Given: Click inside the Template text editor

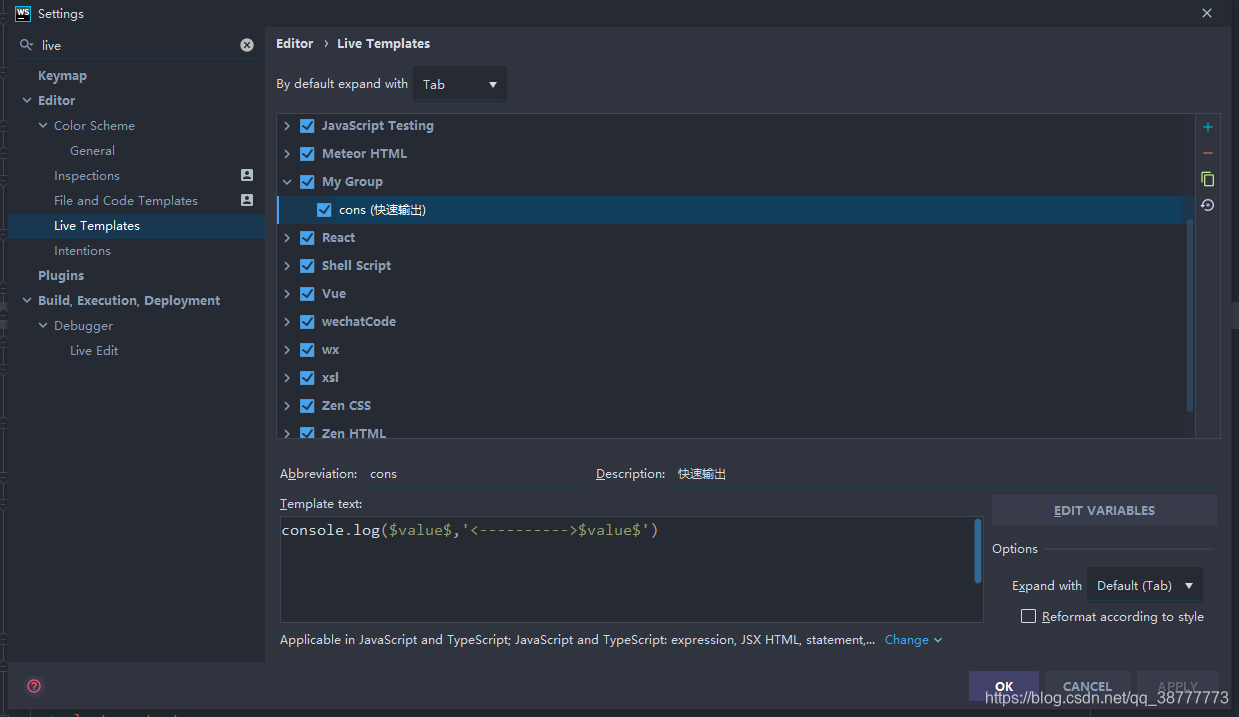Looking at the screenshot, I should pyautogui.click(x=627, y=570).
